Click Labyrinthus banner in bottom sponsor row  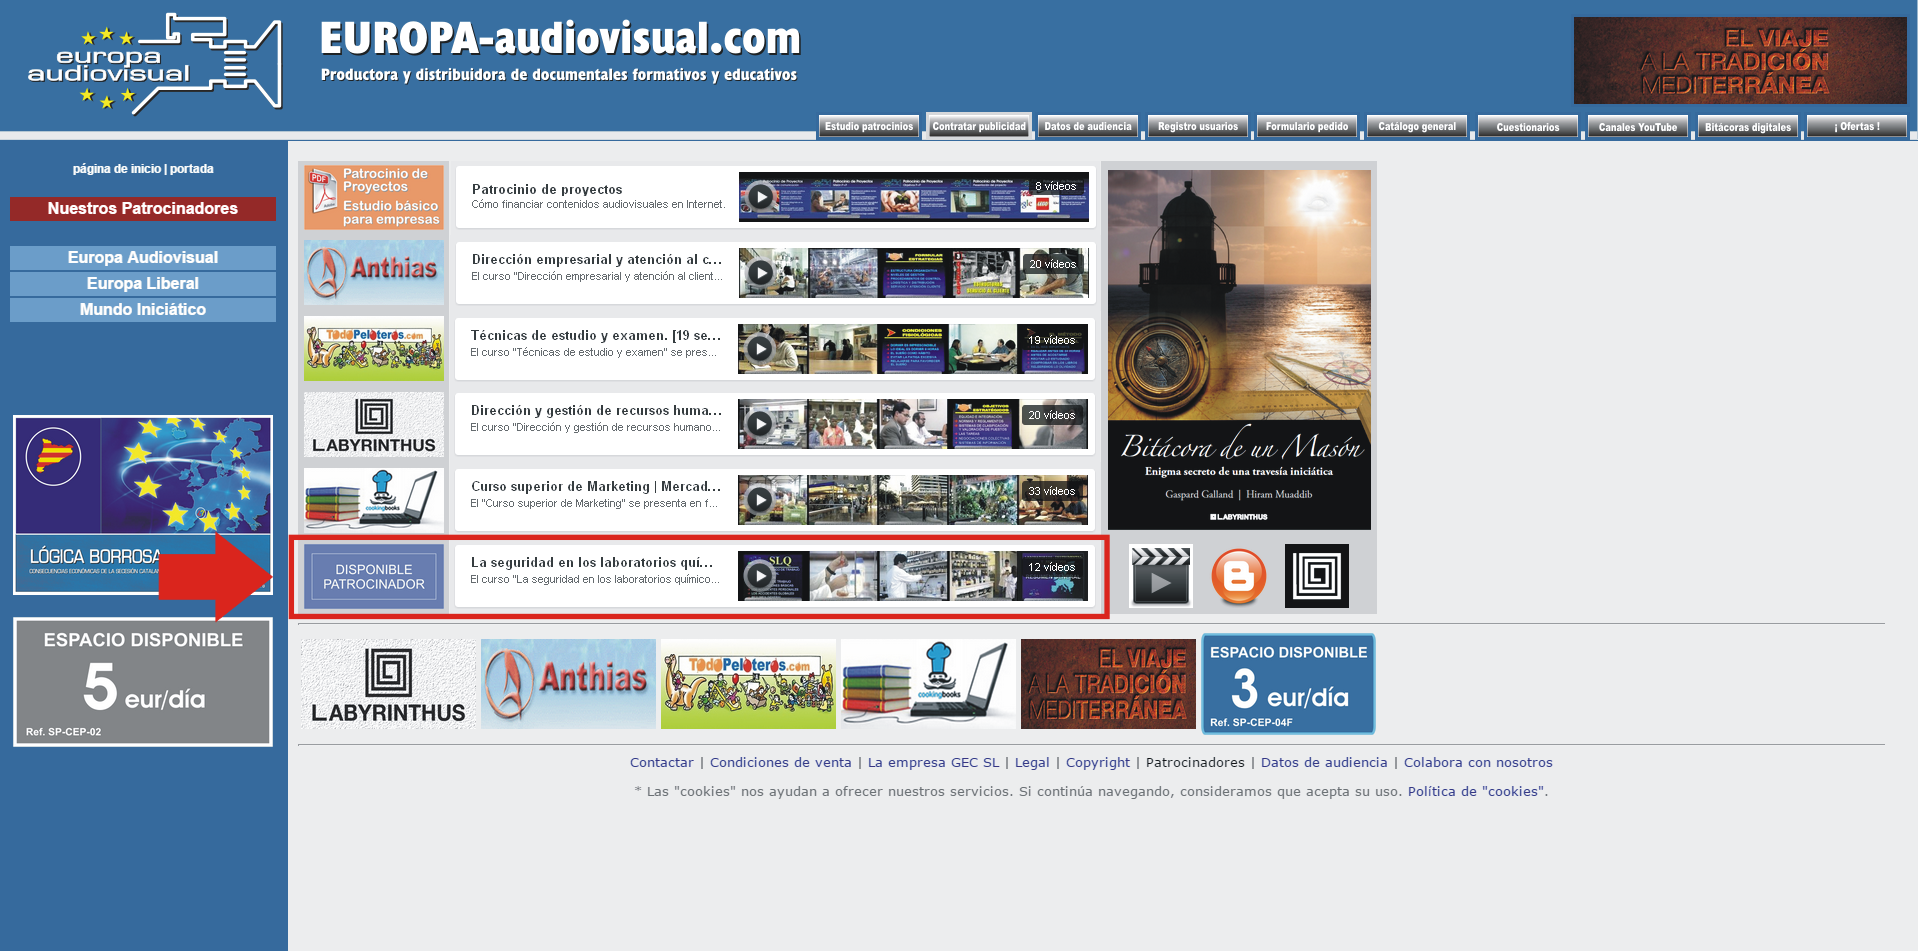[388, 684]
